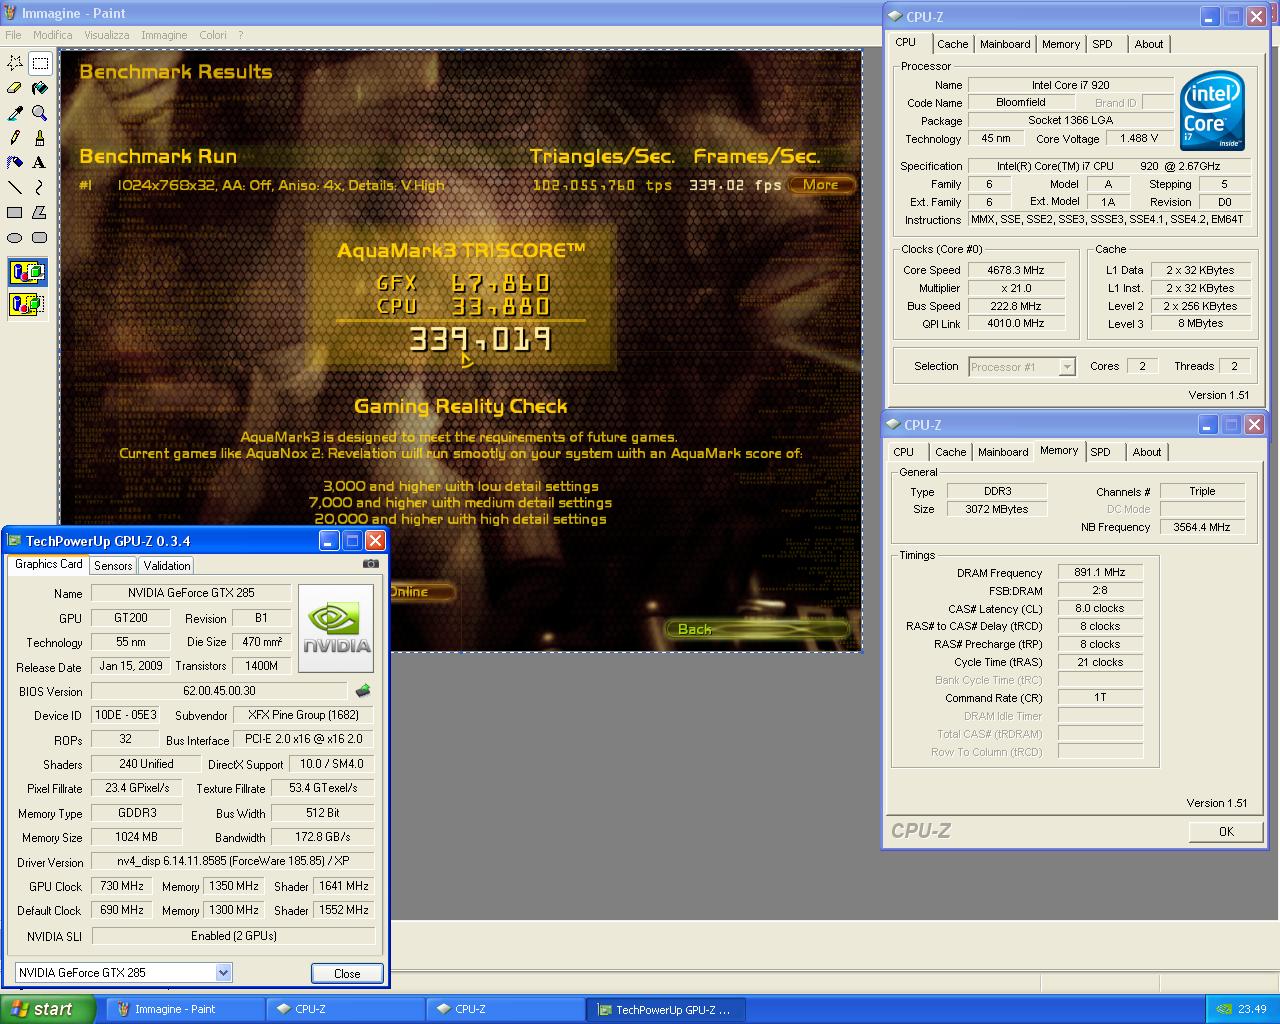Open the Modifica menu in Paint
Screen dimensions: 1280x1024
click(53, 35)
